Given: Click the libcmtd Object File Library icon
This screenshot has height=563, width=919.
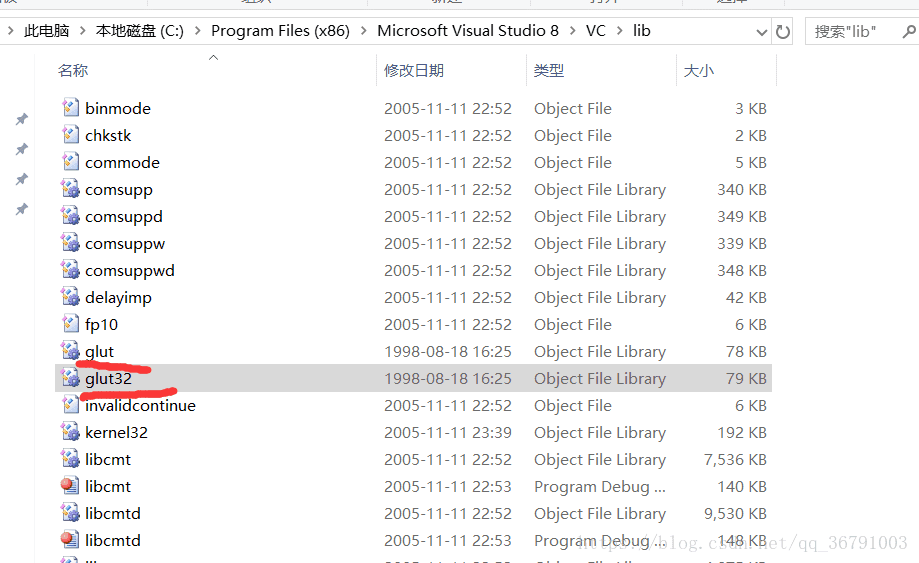Looking at the screenshot, I should pos(70,513).
